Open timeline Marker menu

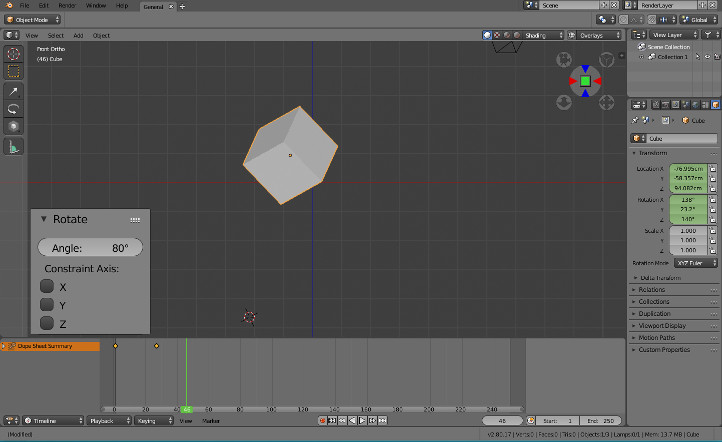click(211, 420)
